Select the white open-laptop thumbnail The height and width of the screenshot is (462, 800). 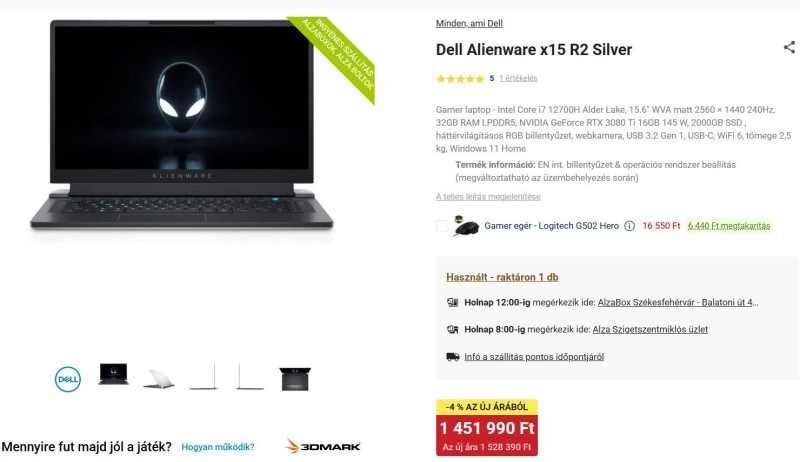point(159,378)
